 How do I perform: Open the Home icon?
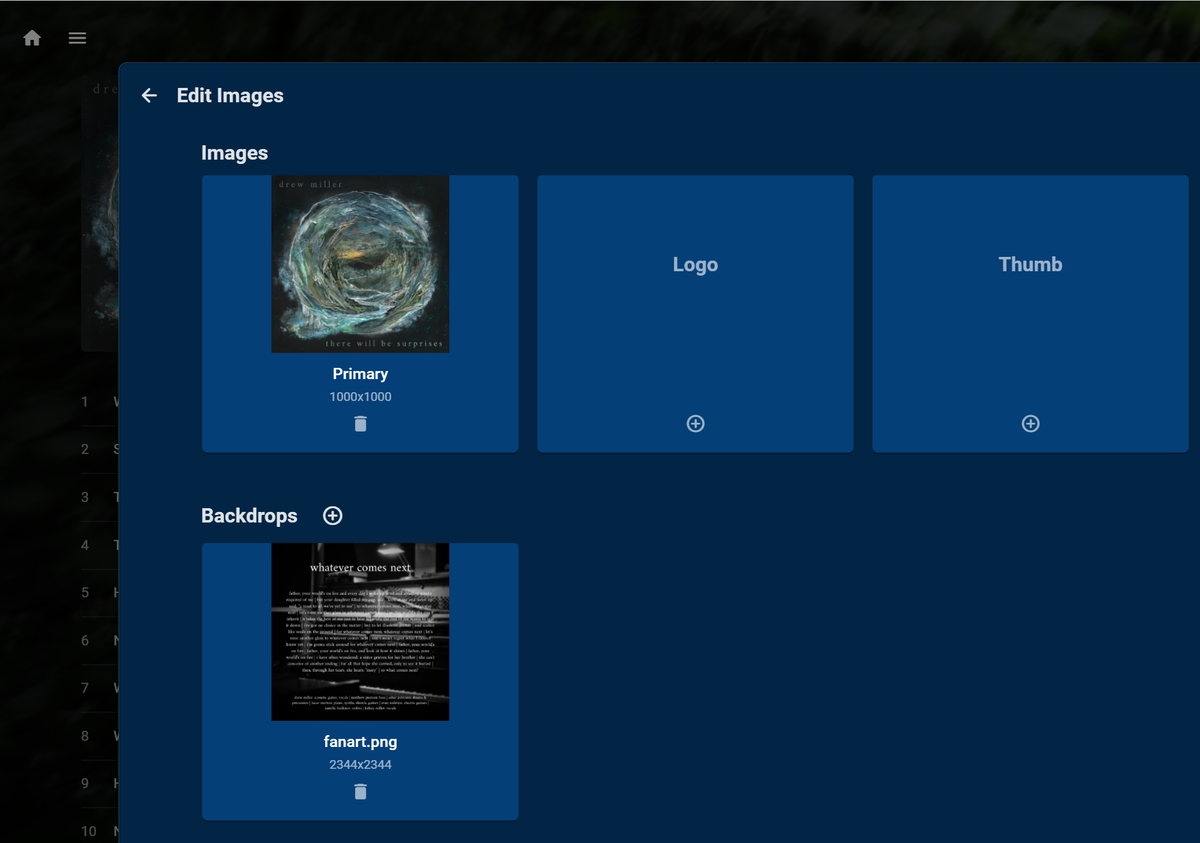[x=32, y=38]
